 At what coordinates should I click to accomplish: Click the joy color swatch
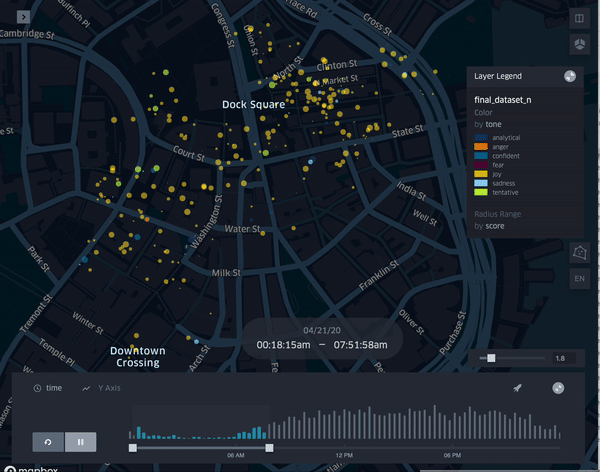click(x=481, y=174)
